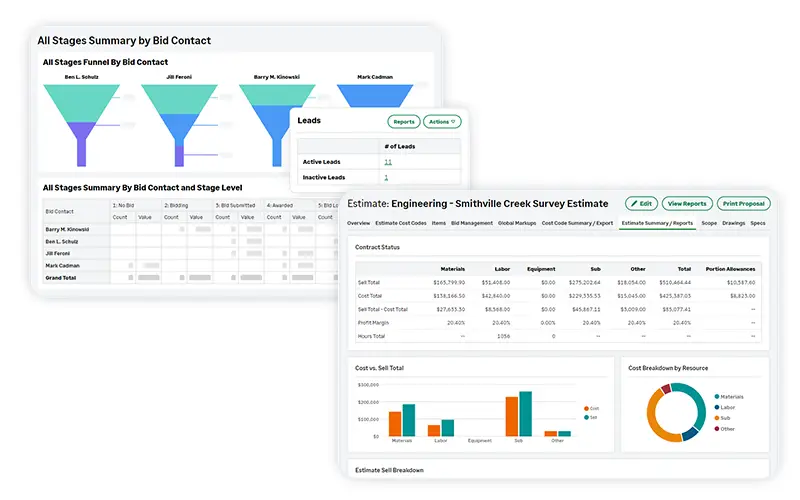Click the Hours Total labor value 1056
800x500 pixels.
click(x=504, y=336)
